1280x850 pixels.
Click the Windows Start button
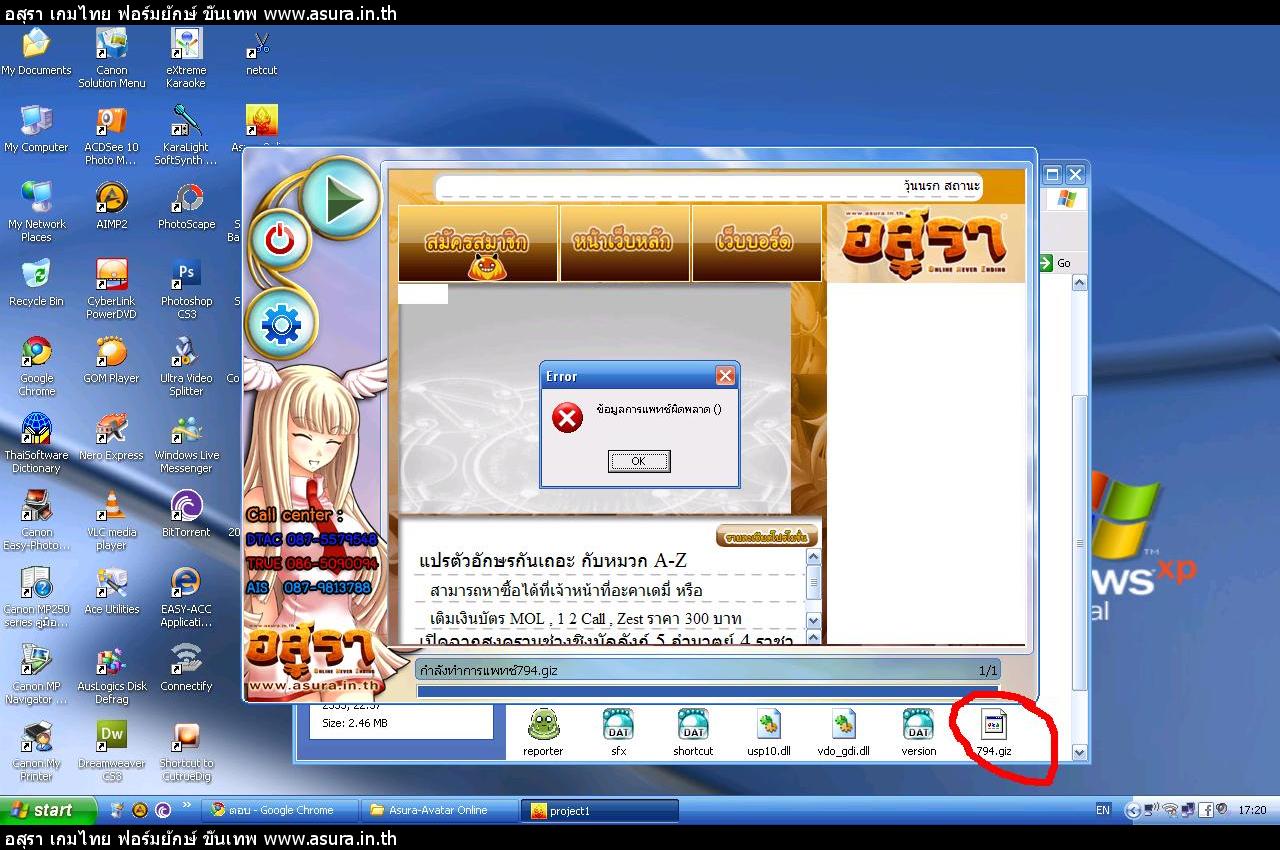tap(48, 810)
